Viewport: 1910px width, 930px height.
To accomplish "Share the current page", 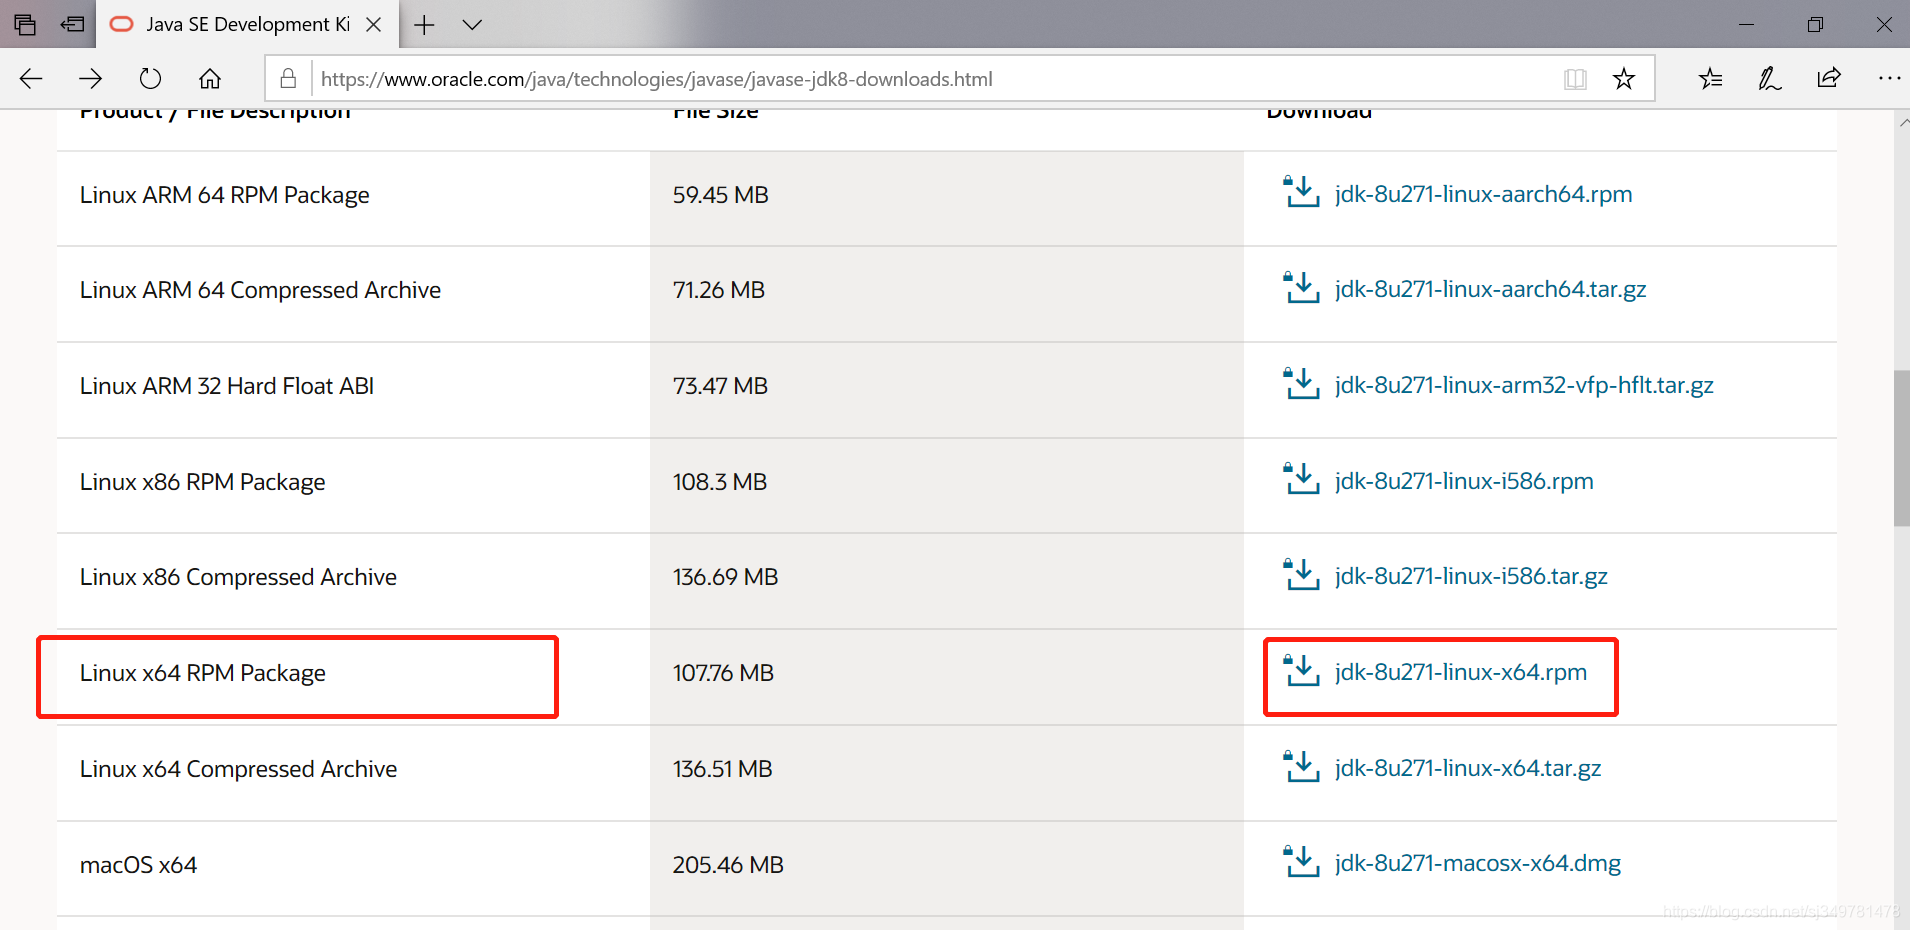I will (1828, 78).
